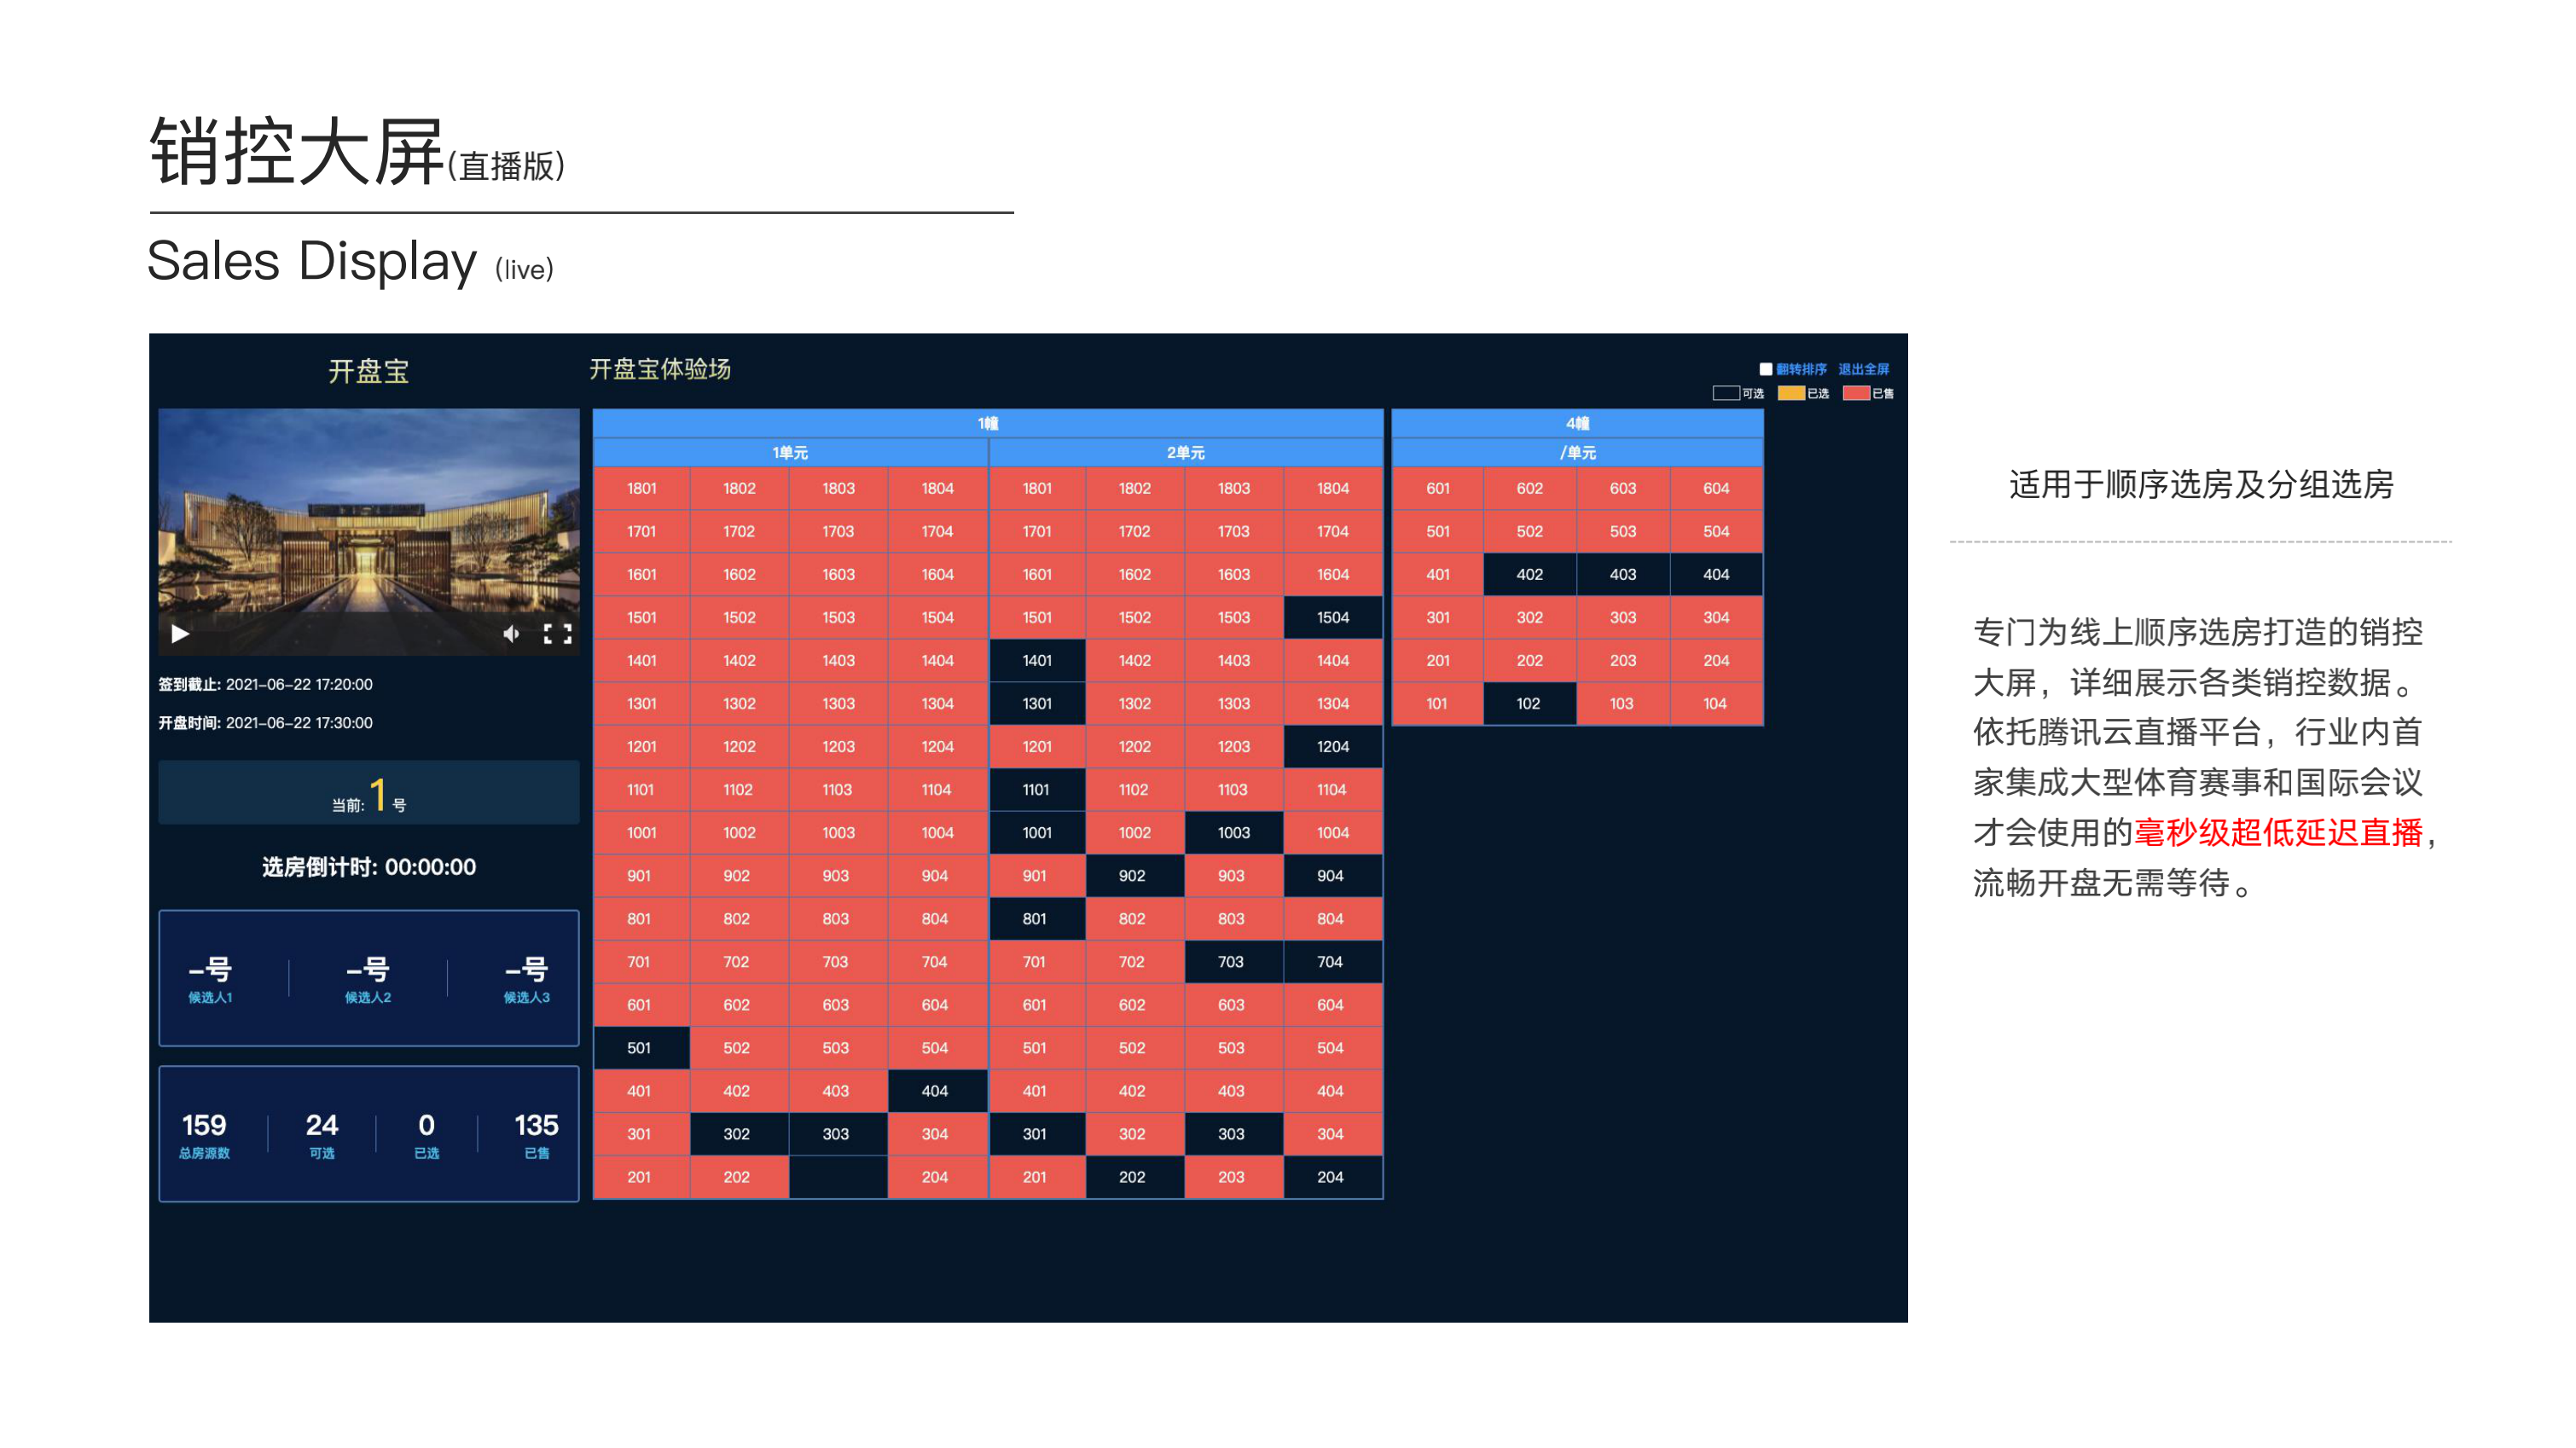
Task: Click the 候选人2 candidate slot
Action: pos(368,978)
